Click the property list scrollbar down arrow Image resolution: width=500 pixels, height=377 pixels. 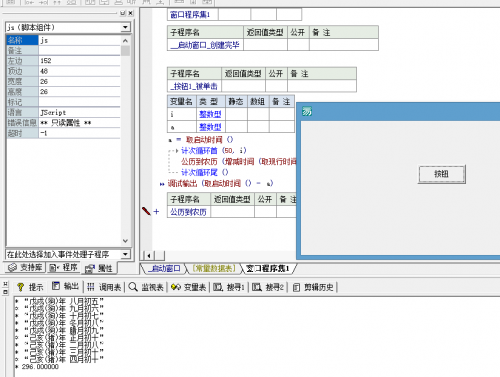pos(125,241)
